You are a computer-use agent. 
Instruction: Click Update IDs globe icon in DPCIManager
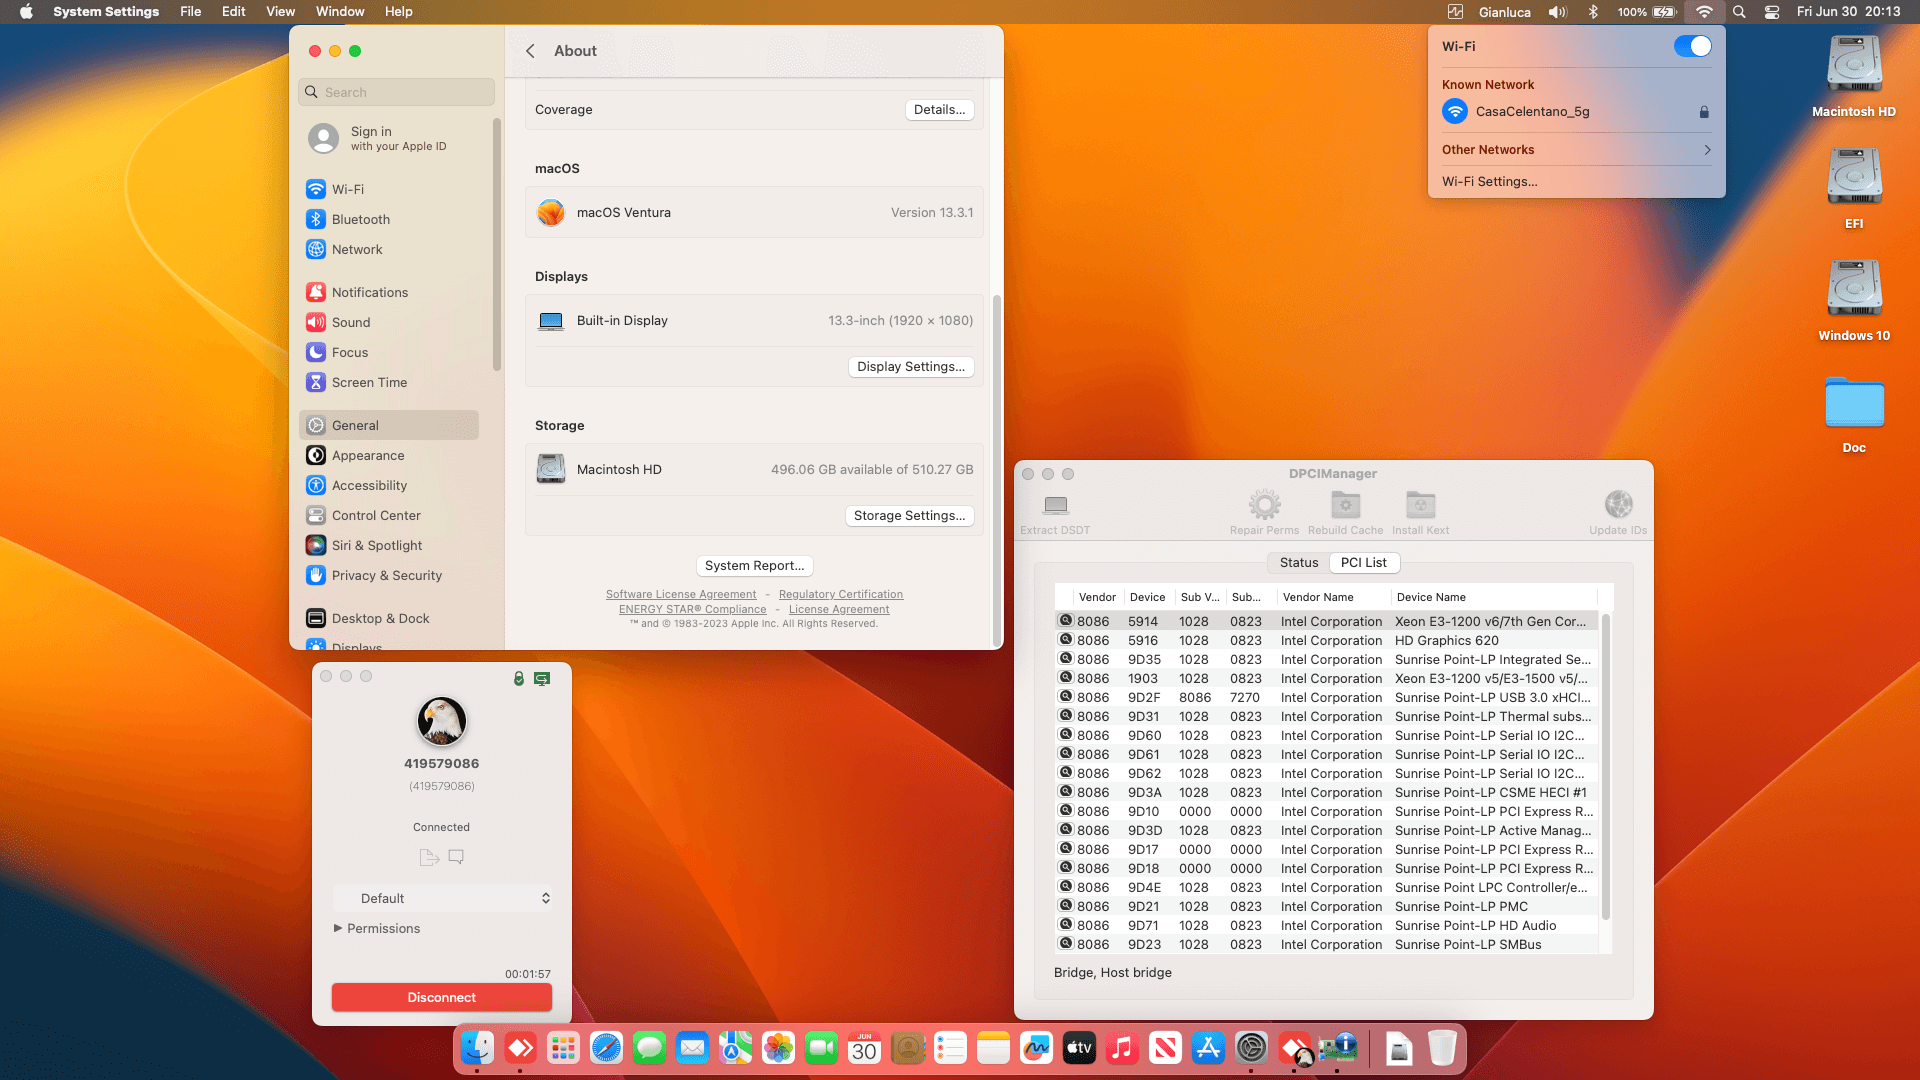coord(1618,505)
